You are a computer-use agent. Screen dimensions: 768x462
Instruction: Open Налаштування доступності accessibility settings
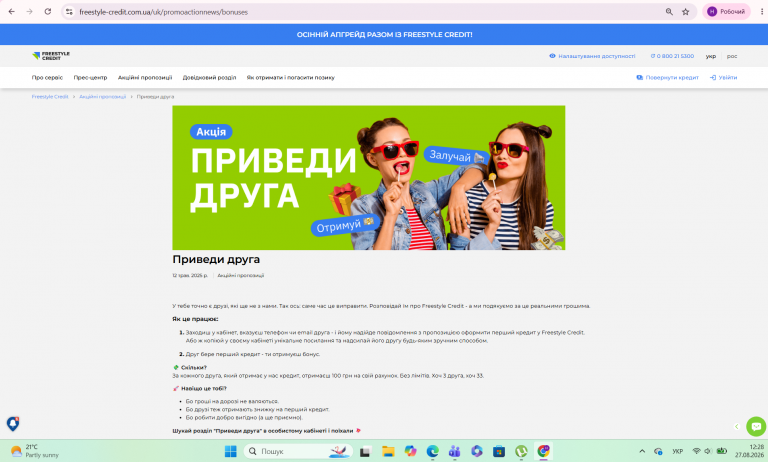click(592, 56)
